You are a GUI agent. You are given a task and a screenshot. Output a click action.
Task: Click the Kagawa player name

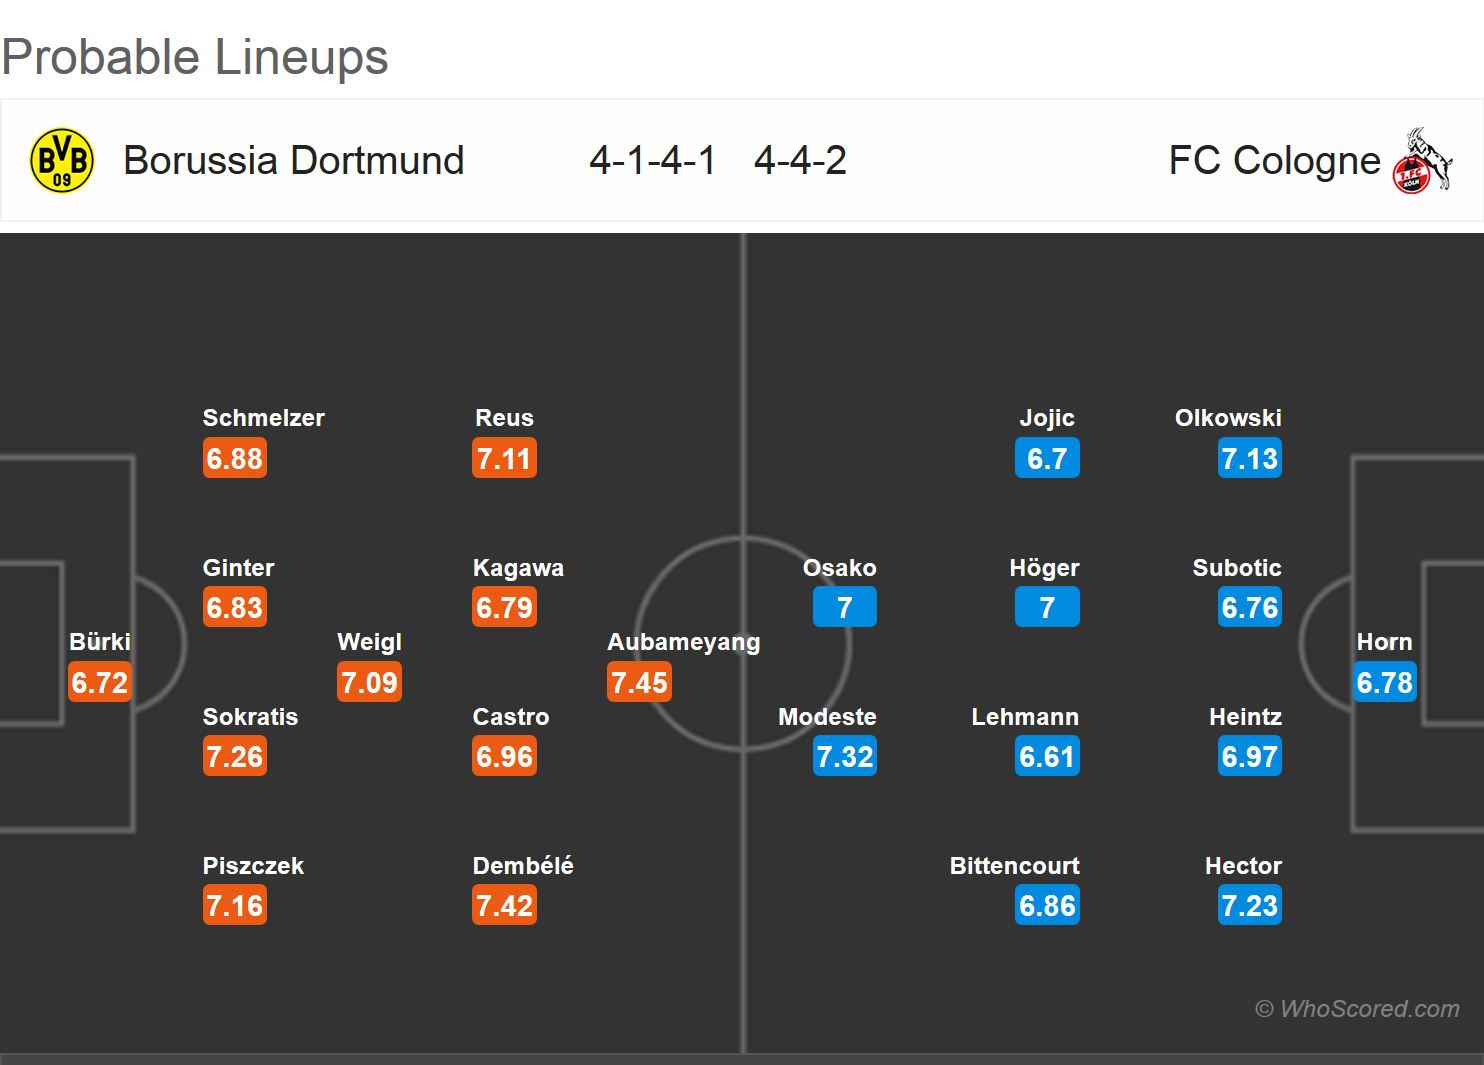point(518,568)
